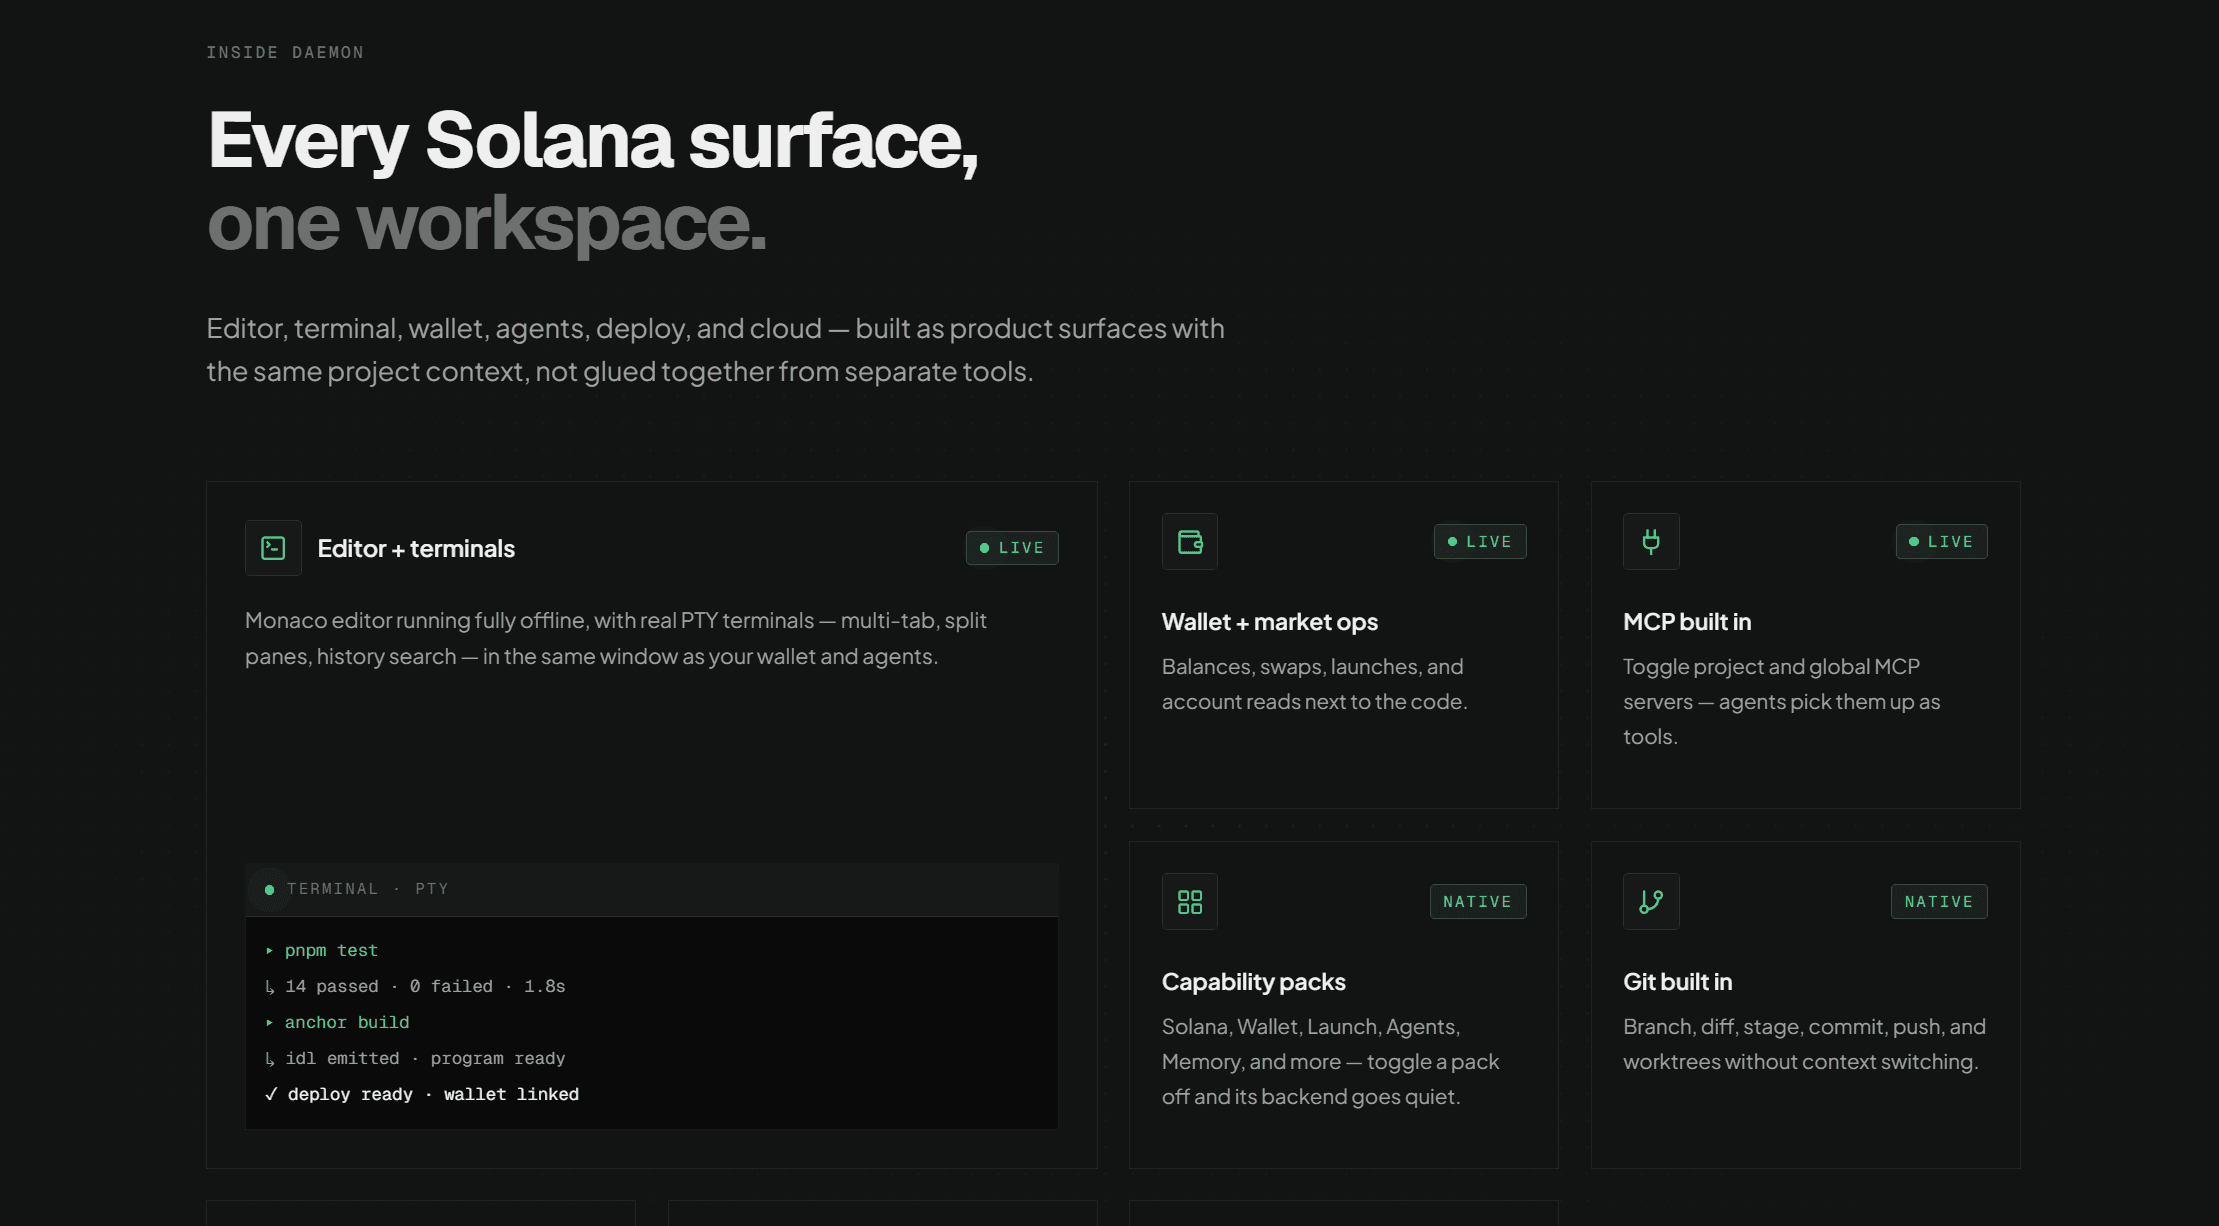Click the "deploy ready · wallet linked" line

point(422,1095)
